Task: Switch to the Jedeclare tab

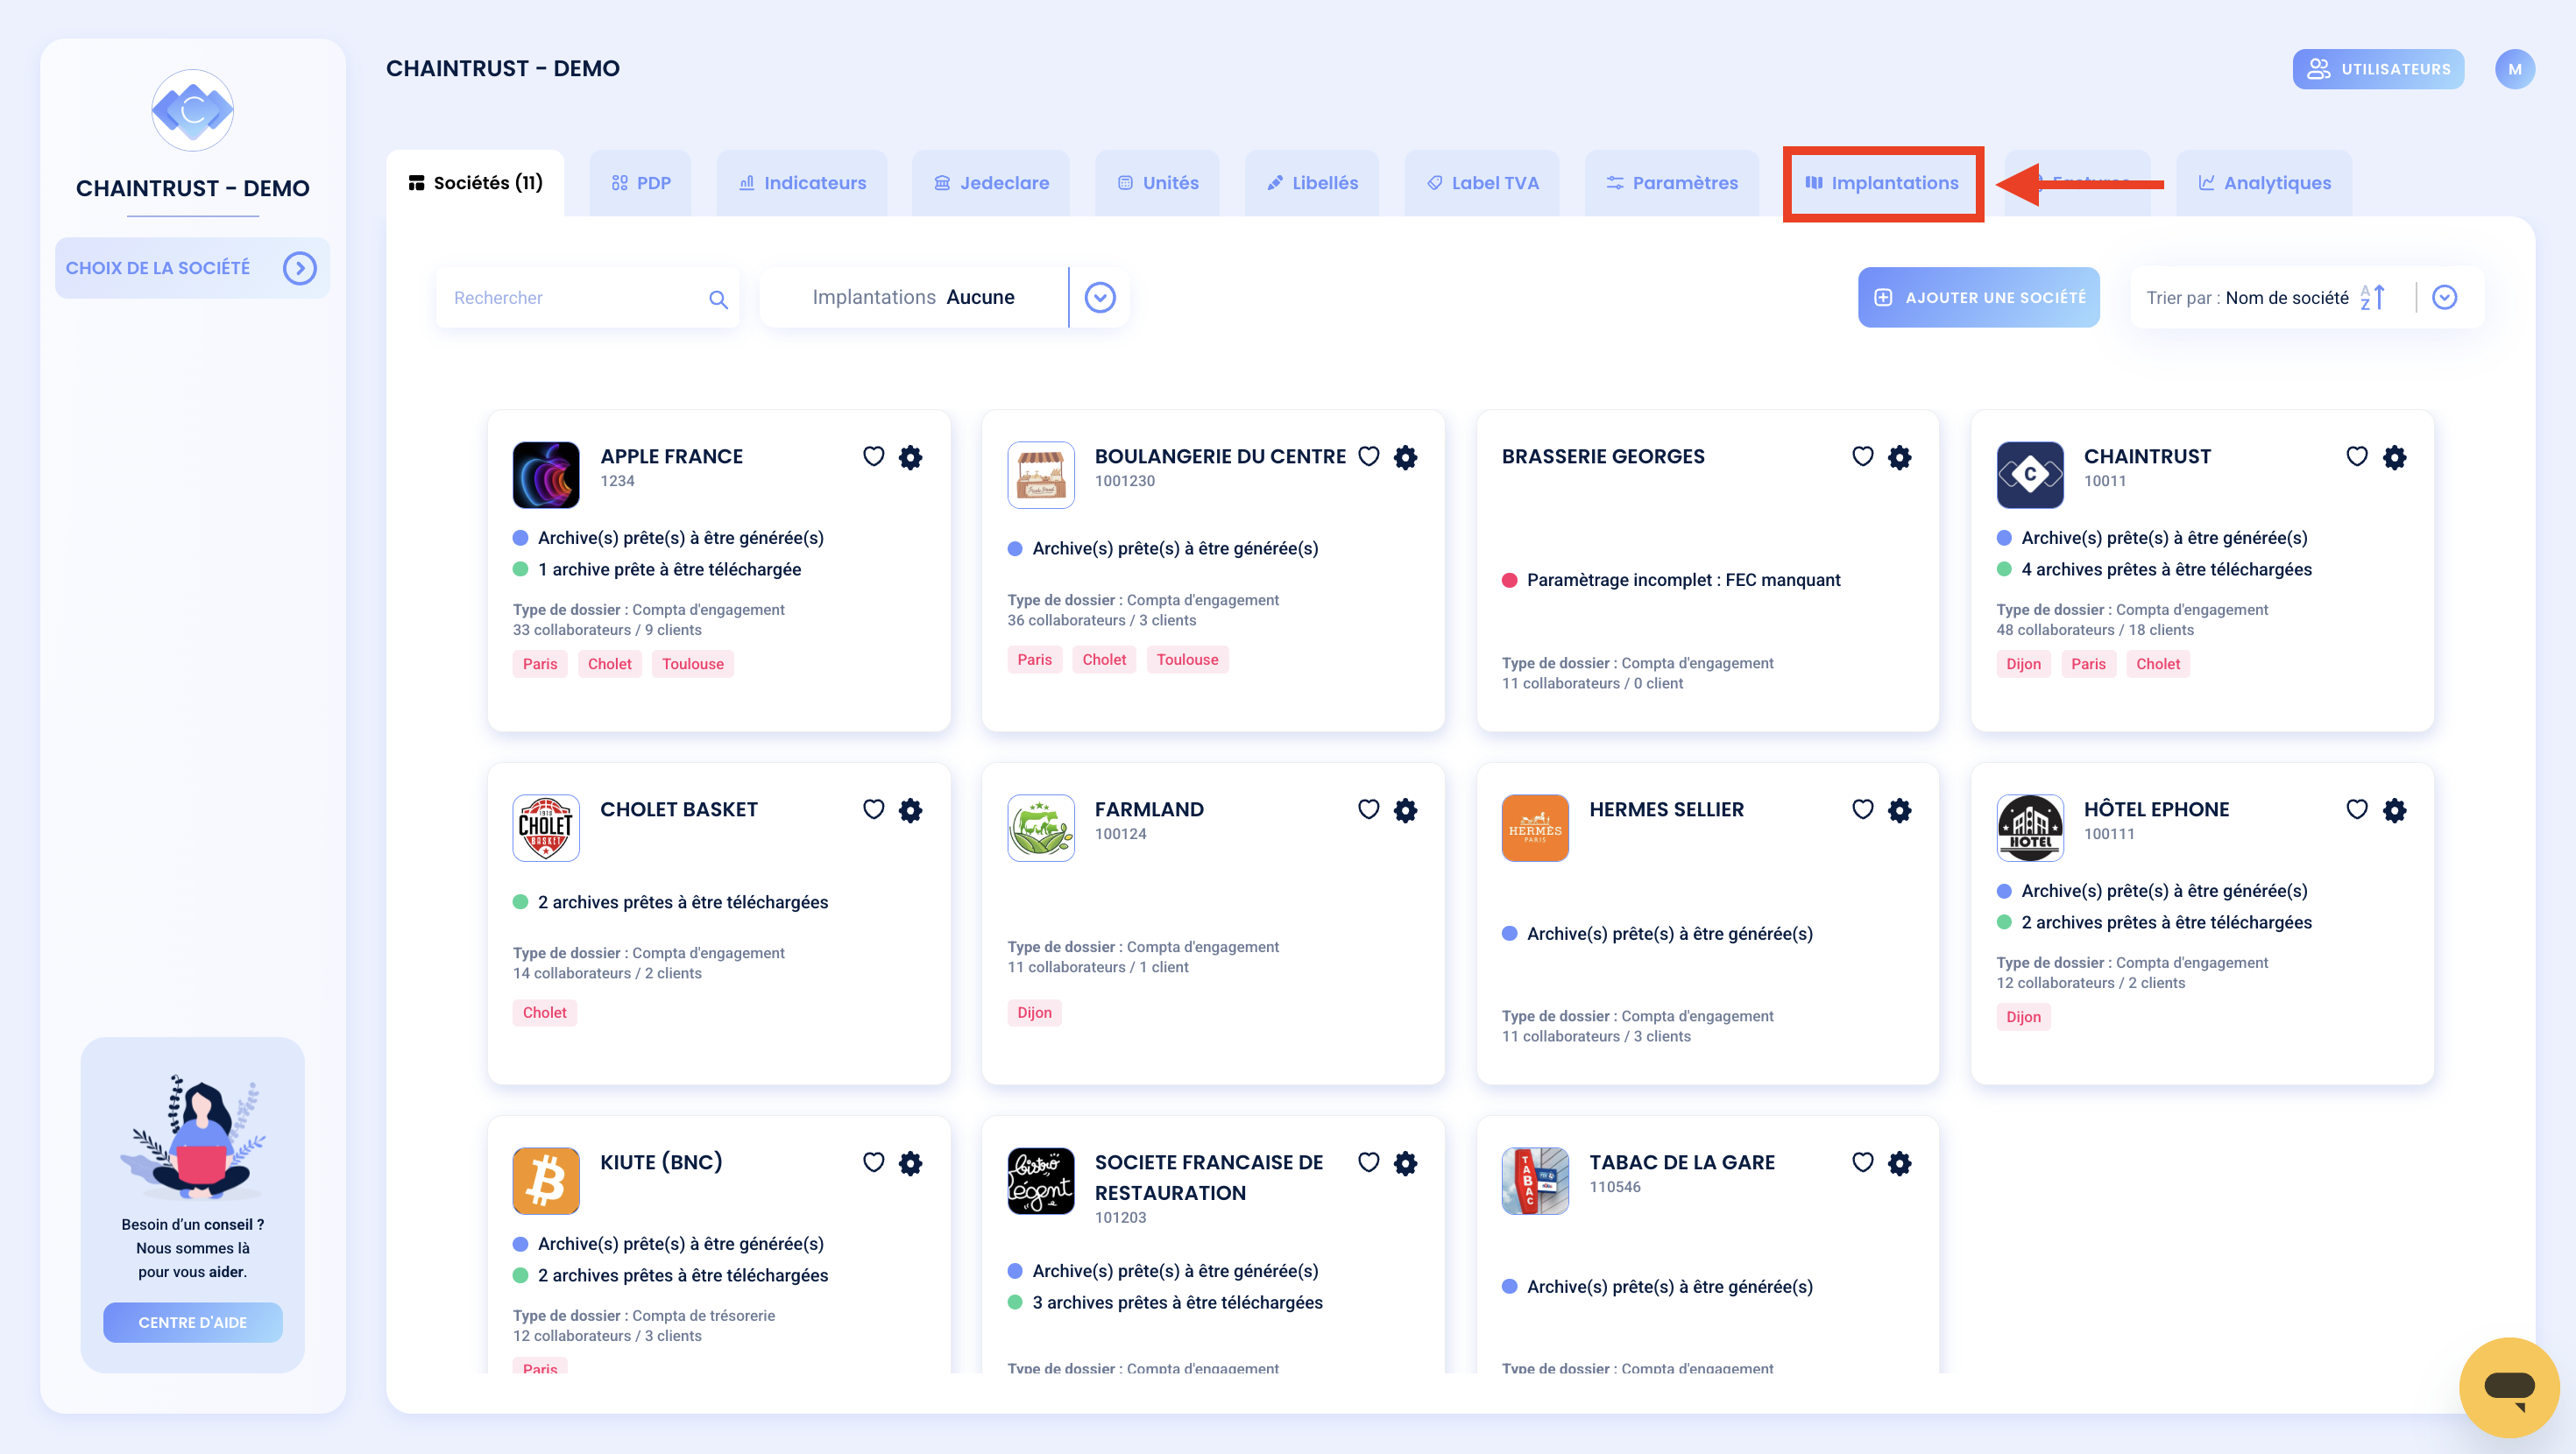Action: 991,183
